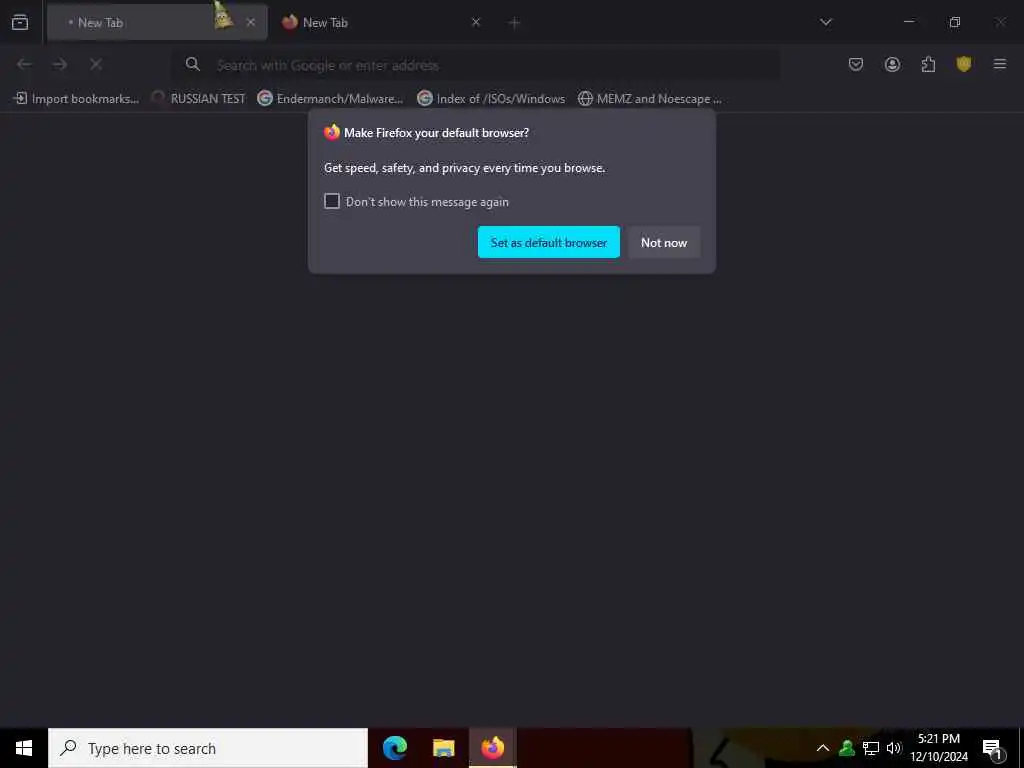Open the RUSSIAN TEST bookmark
The width and height of the screenshot is (1024, 768).
pyautogui.click(x=199, y=99)
